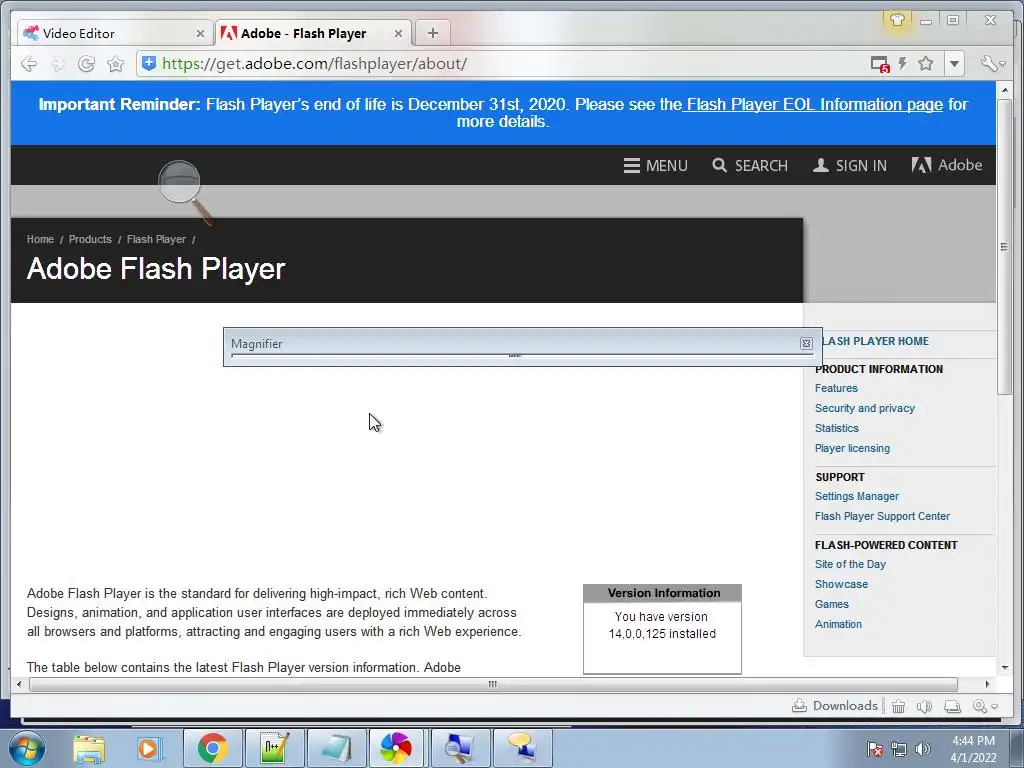Open the colorful pinwheel taskbar app
The width and height of the screenshot is (1024, 768).
pyautogui.click(x=396, y=748)
